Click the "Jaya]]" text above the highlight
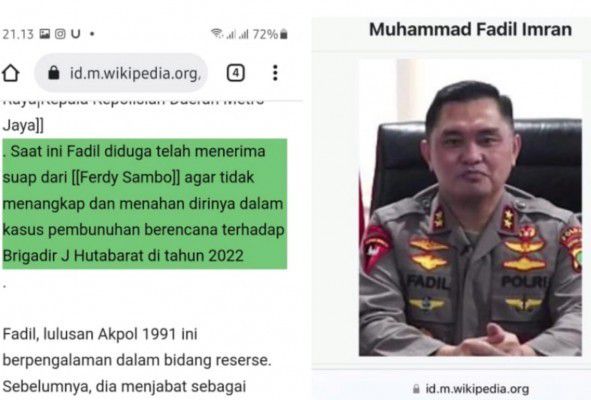Screen dimensions: 591x400 pyautogui.click(x=23, y=125)
